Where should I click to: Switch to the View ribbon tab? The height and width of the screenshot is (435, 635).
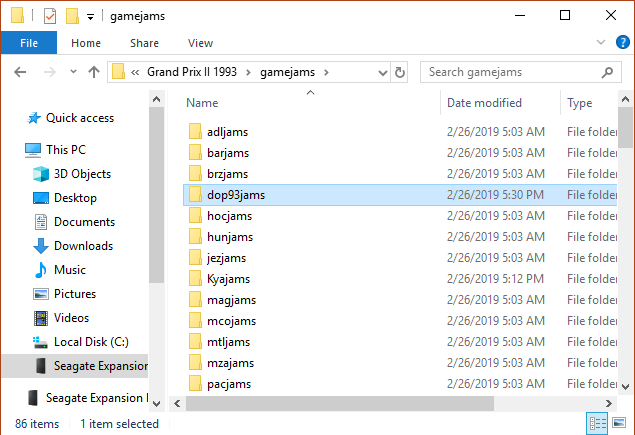click(x=200, y=43)
